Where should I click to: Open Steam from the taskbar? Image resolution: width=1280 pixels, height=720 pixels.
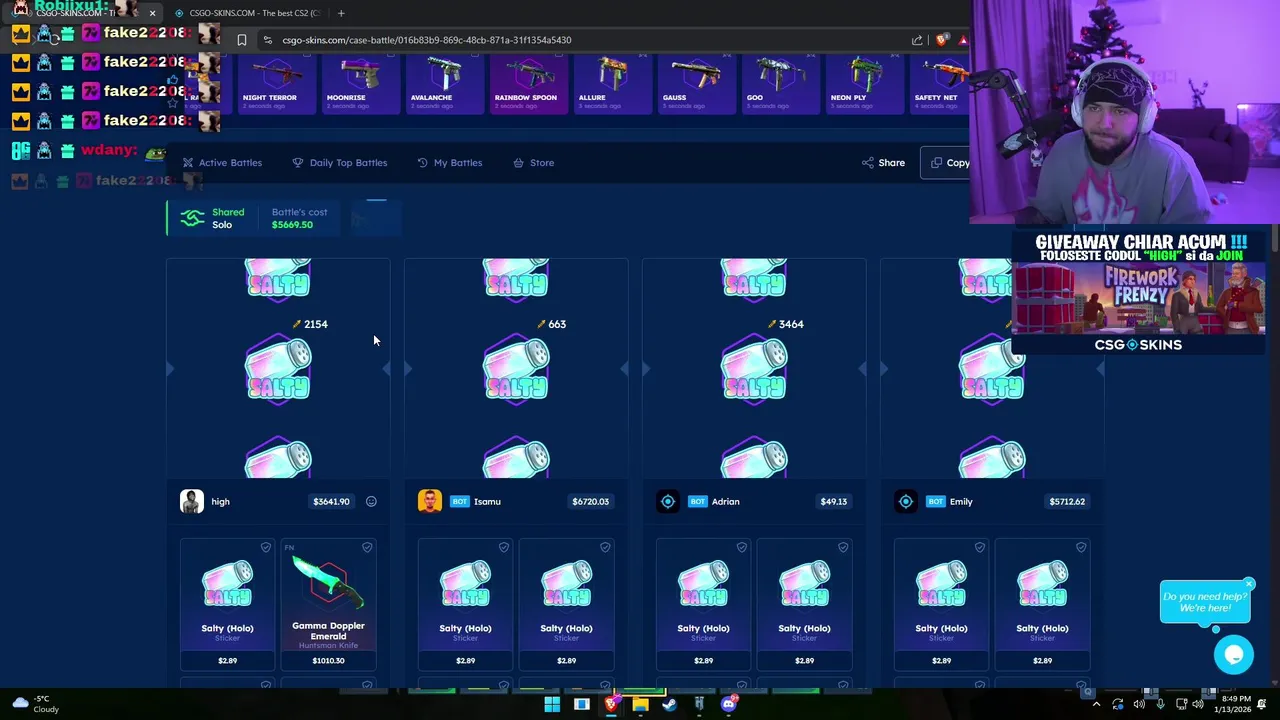[670, 705]
